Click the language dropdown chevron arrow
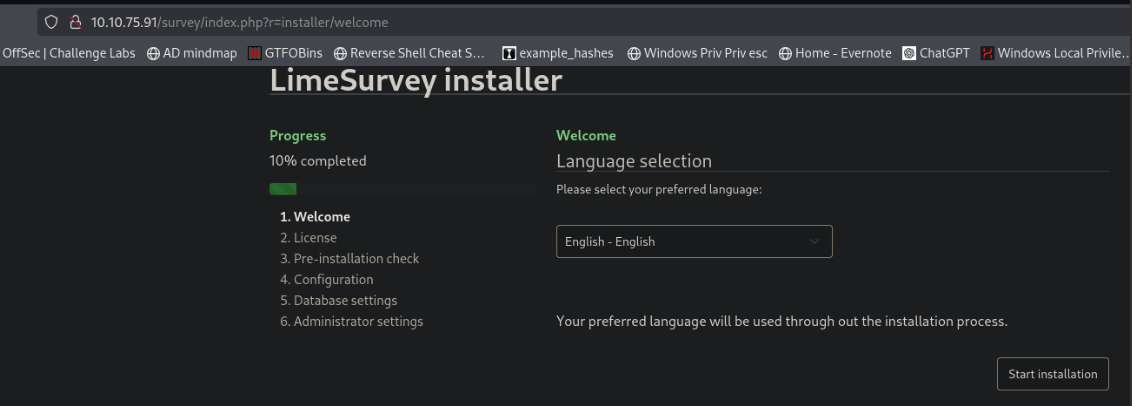1132x406 pixels. (814, 242)
